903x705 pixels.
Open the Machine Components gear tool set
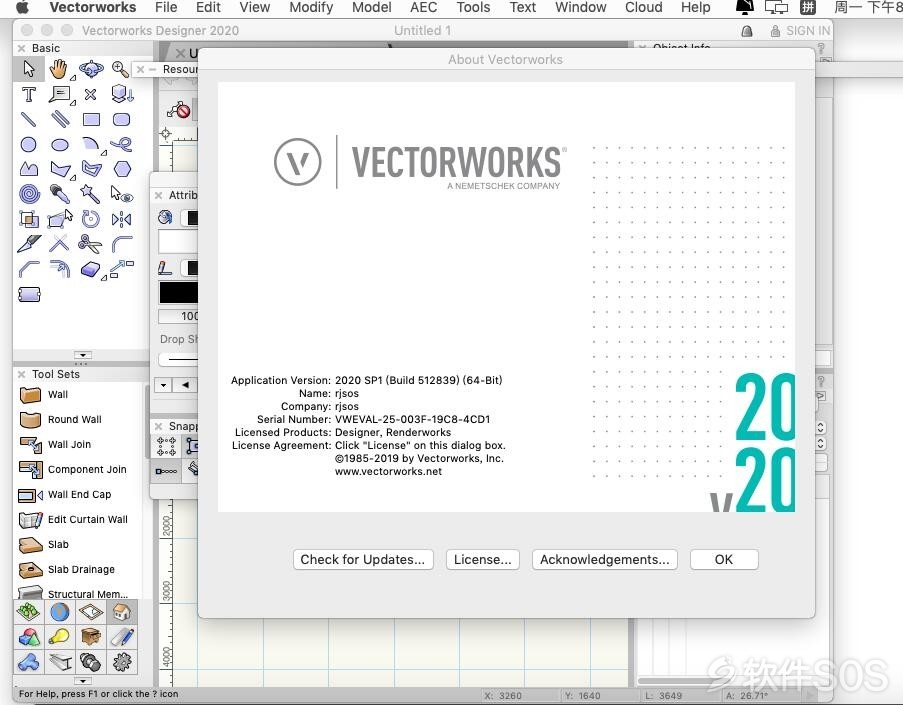click(x=122, y=662)
